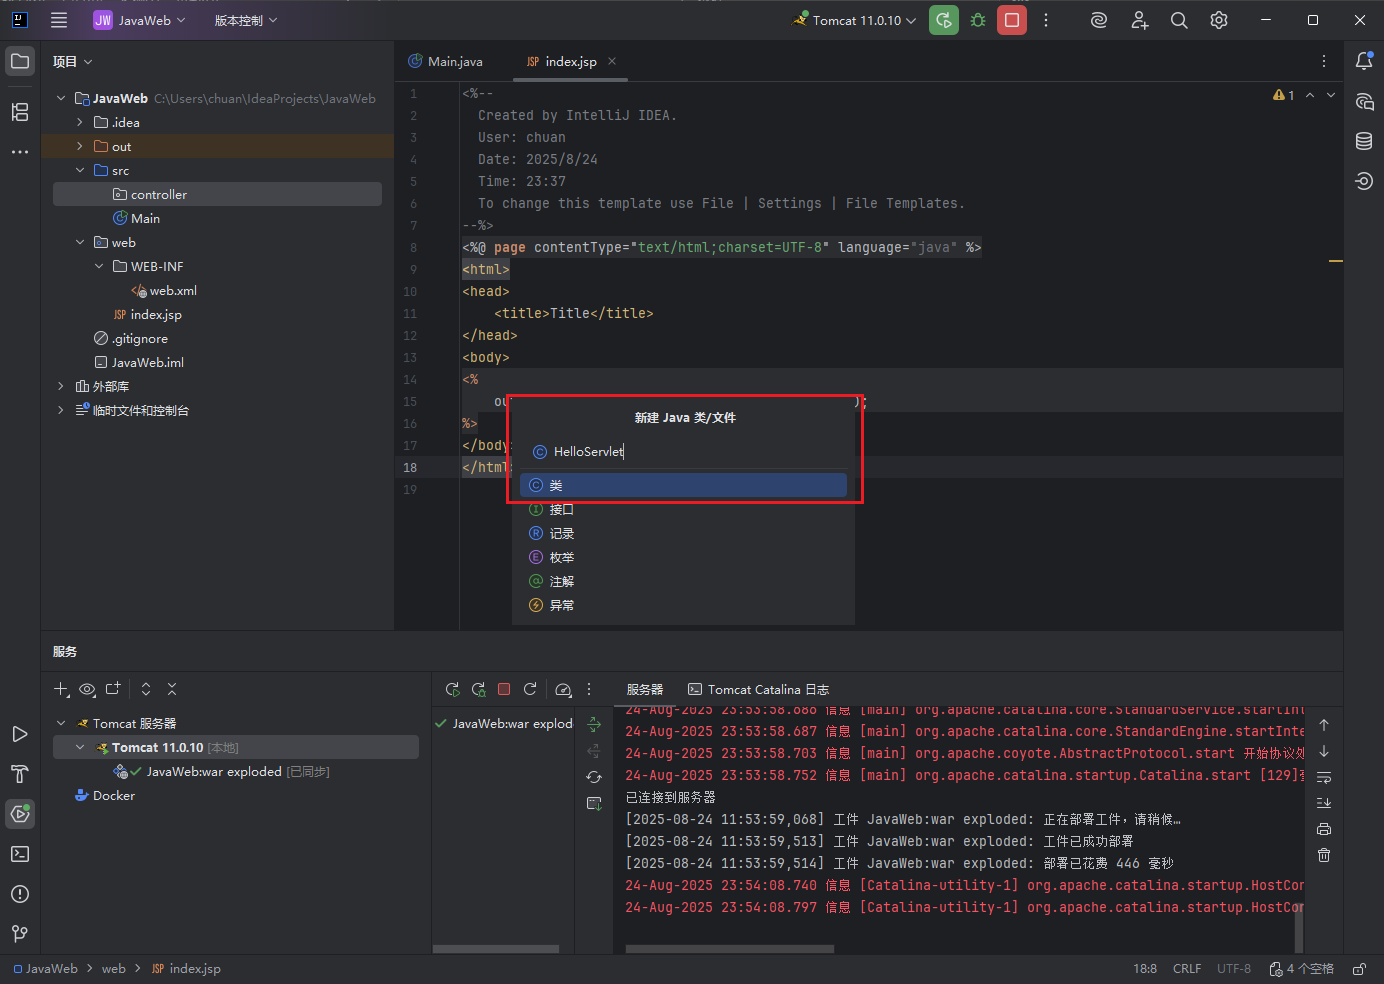
Task: Select 枚举 in new class popup
Action: click(x=683, y=557)
